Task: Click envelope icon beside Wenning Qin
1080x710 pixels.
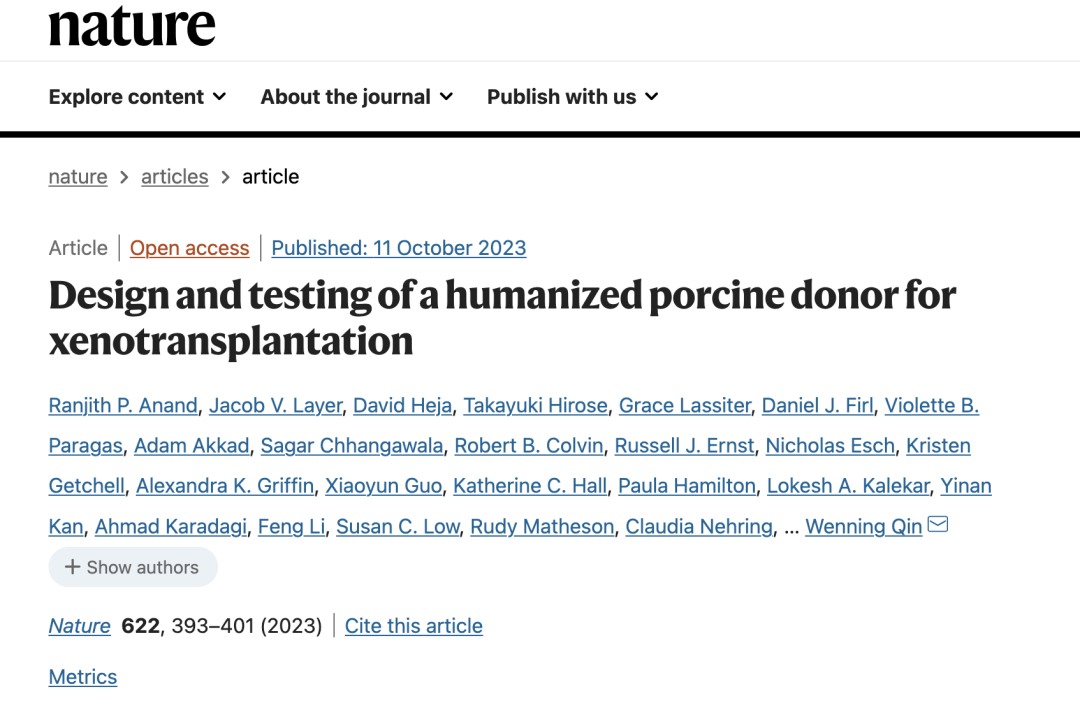Action: click(938, 525)
